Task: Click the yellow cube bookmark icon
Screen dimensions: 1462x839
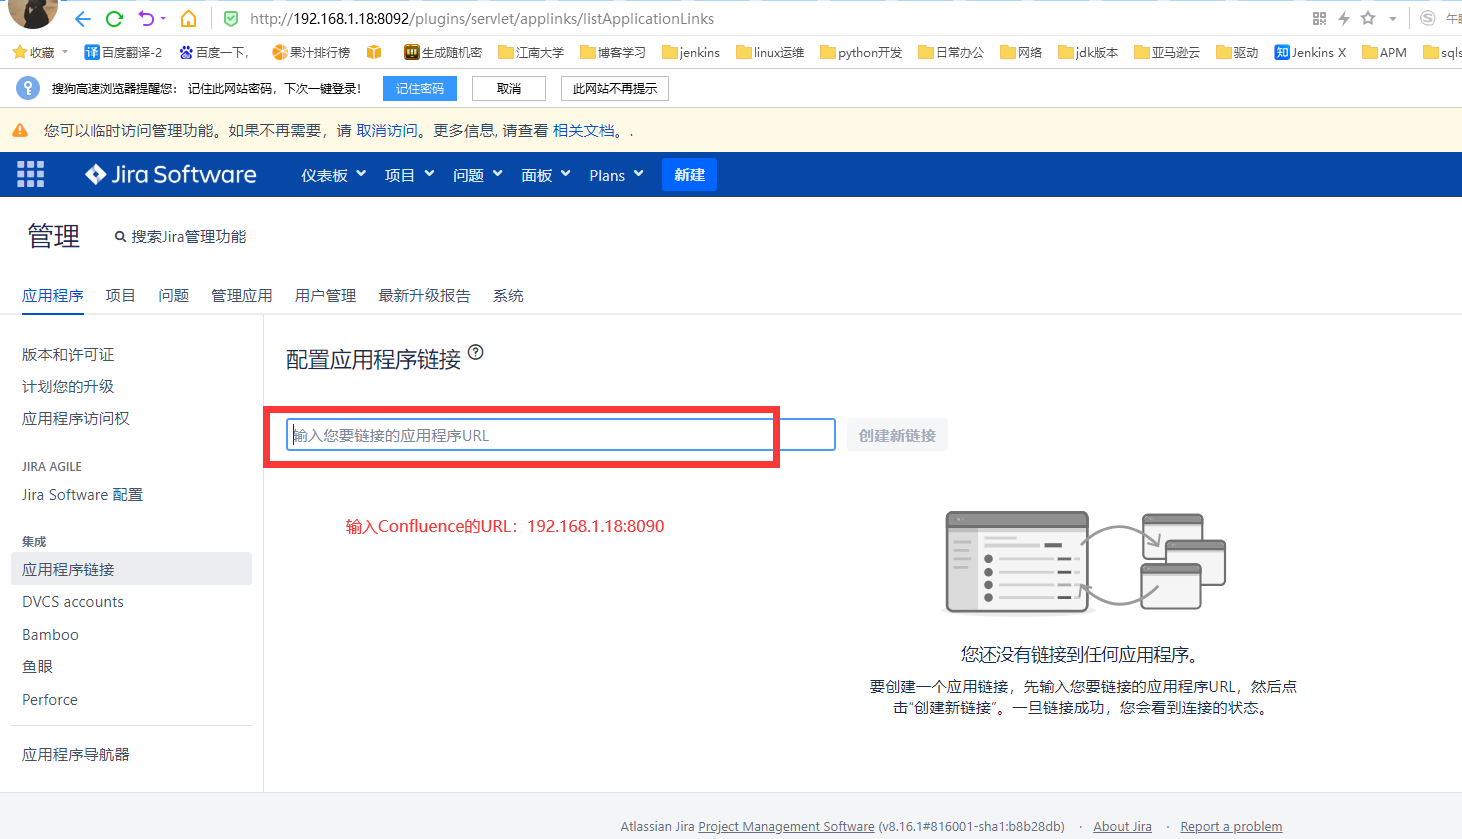Action: tap(374, 52)
